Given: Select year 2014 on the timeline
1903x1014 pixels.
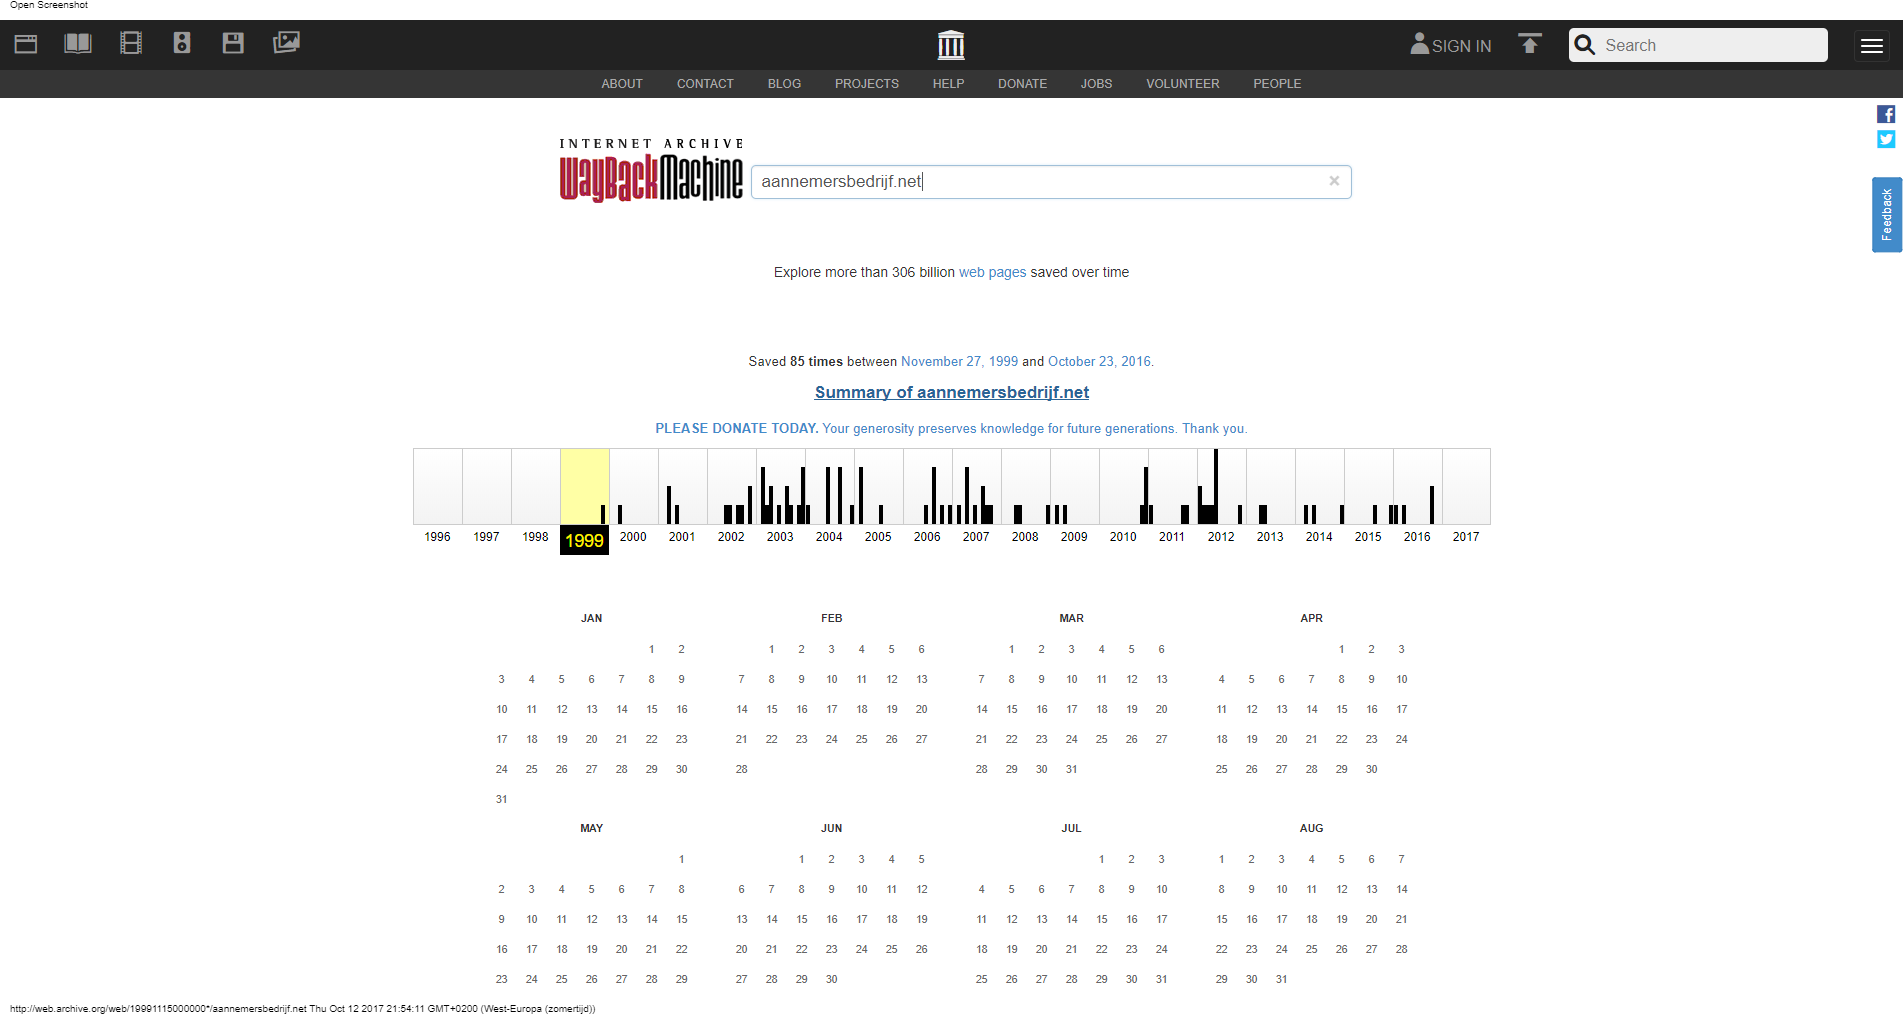Looking at the screenshot, I should click(x=1319, y=537).
